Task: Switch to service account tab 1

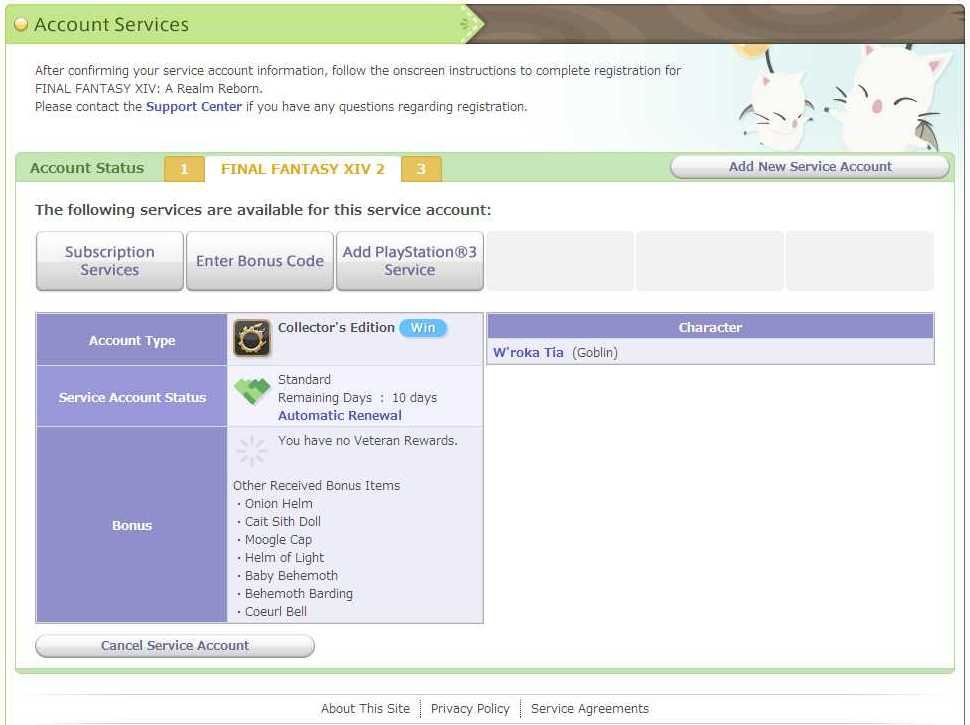Action: point(184,169)
